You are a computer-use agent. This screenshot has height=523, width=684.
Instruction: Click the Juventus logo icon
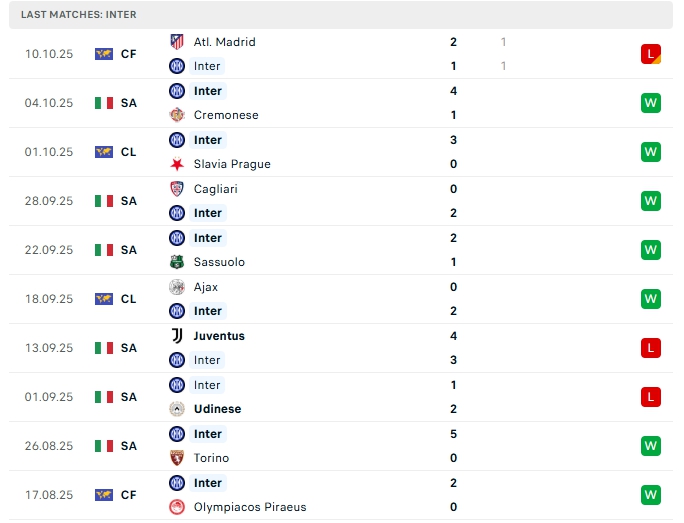pos(177,336)
